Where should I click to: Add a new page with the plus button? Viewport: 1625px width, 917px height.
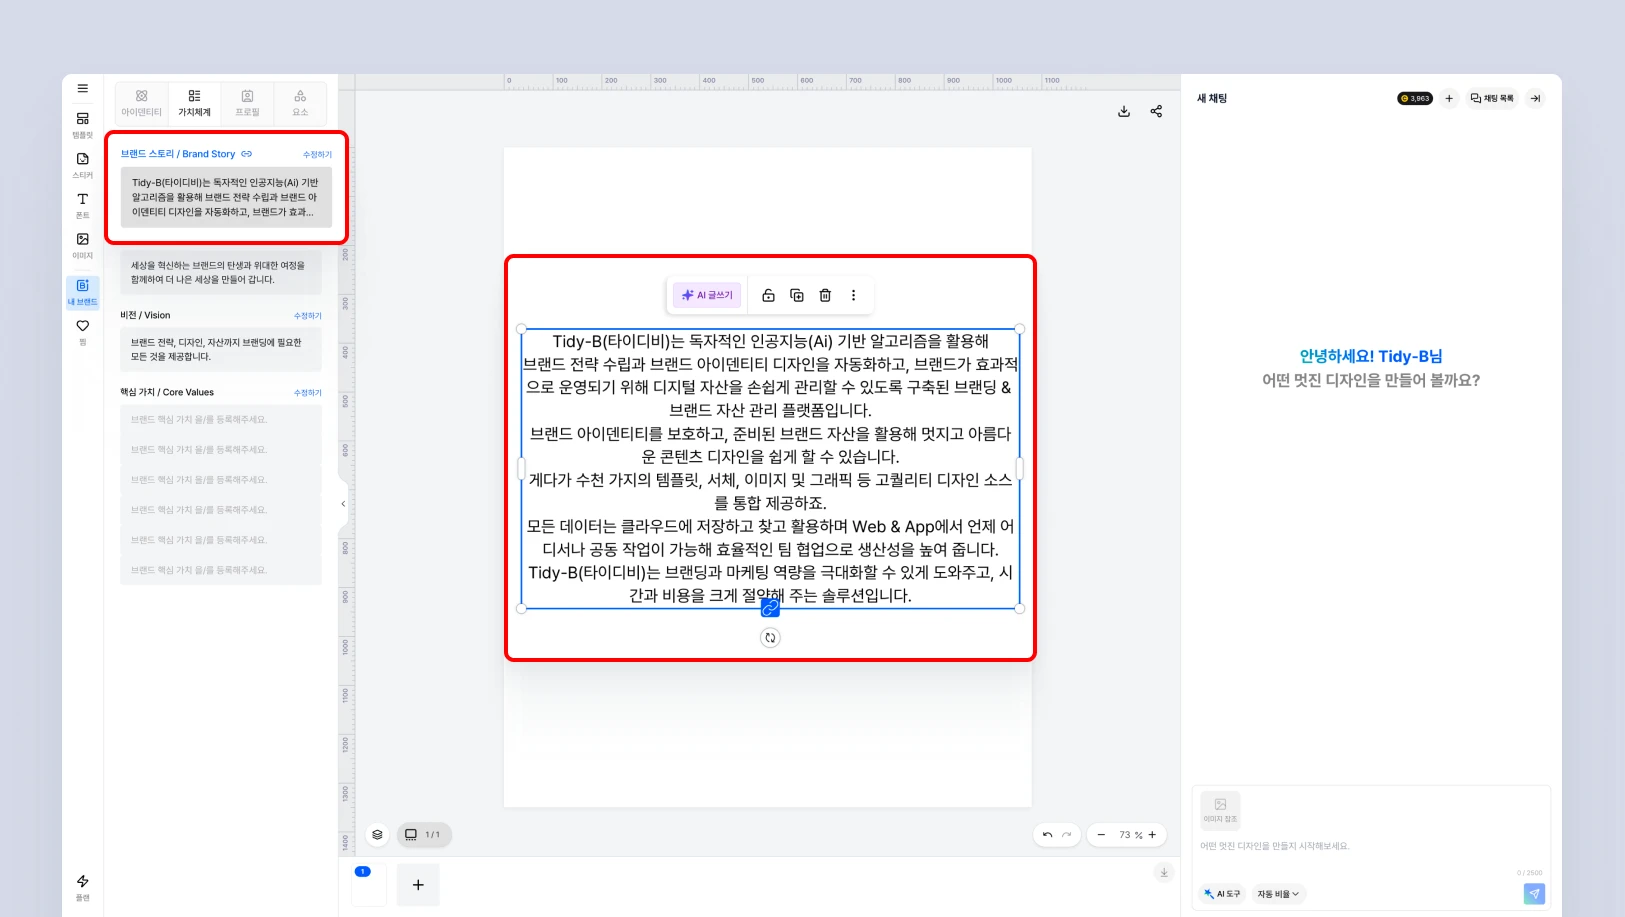418,885
